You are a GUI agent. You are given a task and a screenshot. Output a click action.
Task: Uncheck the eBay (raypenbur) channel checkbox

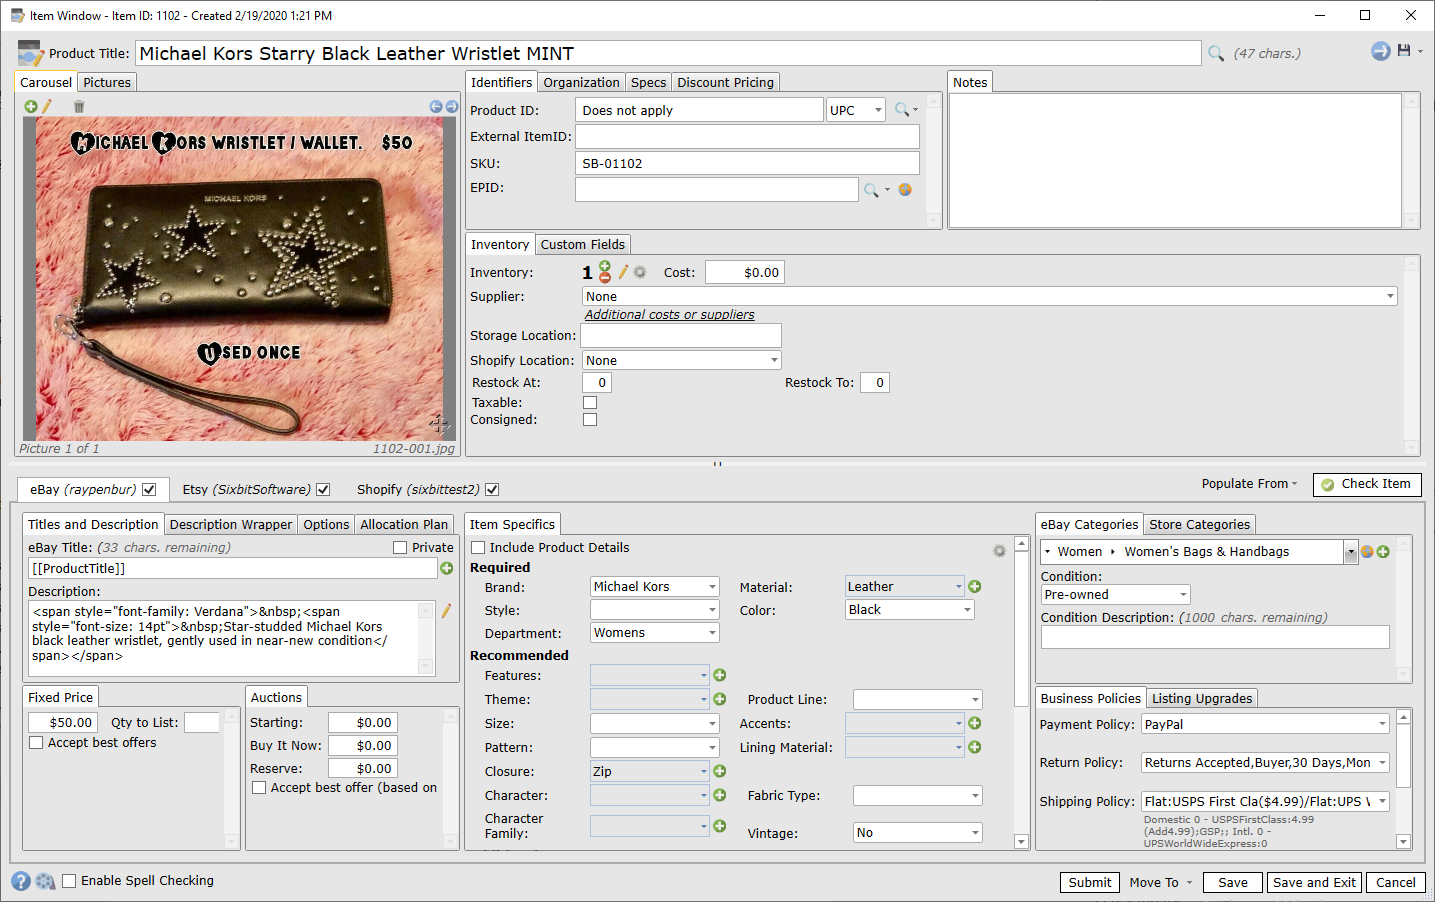click(149, 490)
